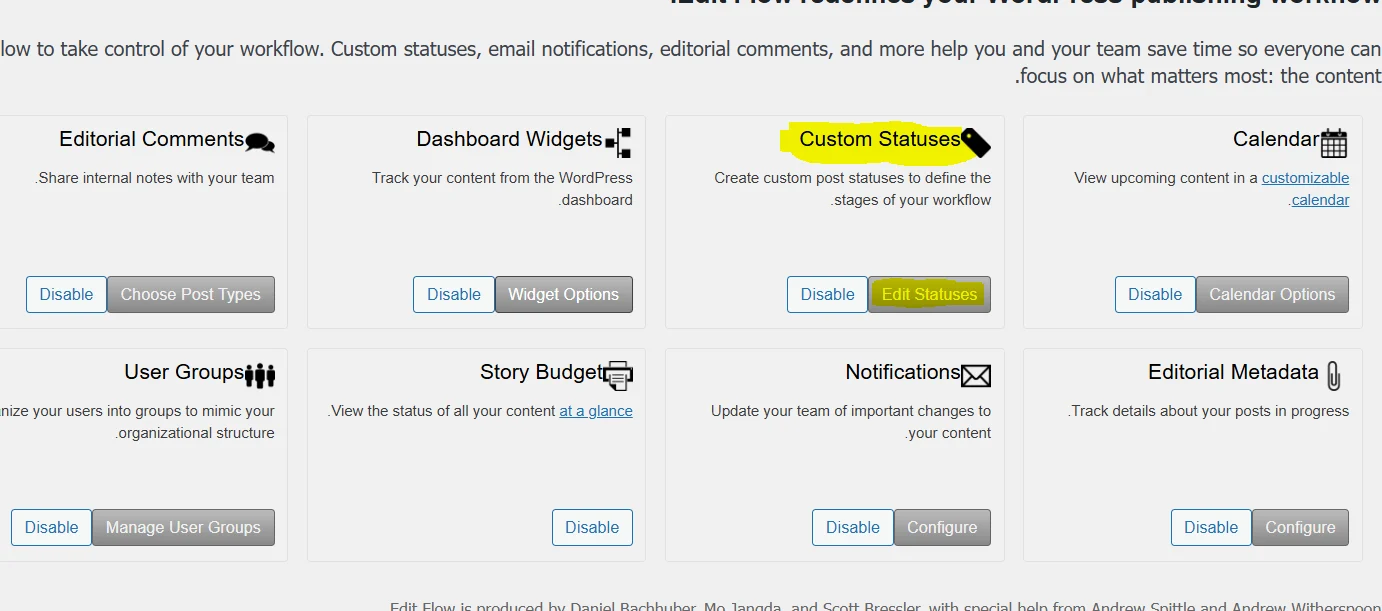Click the Custom Statuses tag icon

[x=976, y=143]
